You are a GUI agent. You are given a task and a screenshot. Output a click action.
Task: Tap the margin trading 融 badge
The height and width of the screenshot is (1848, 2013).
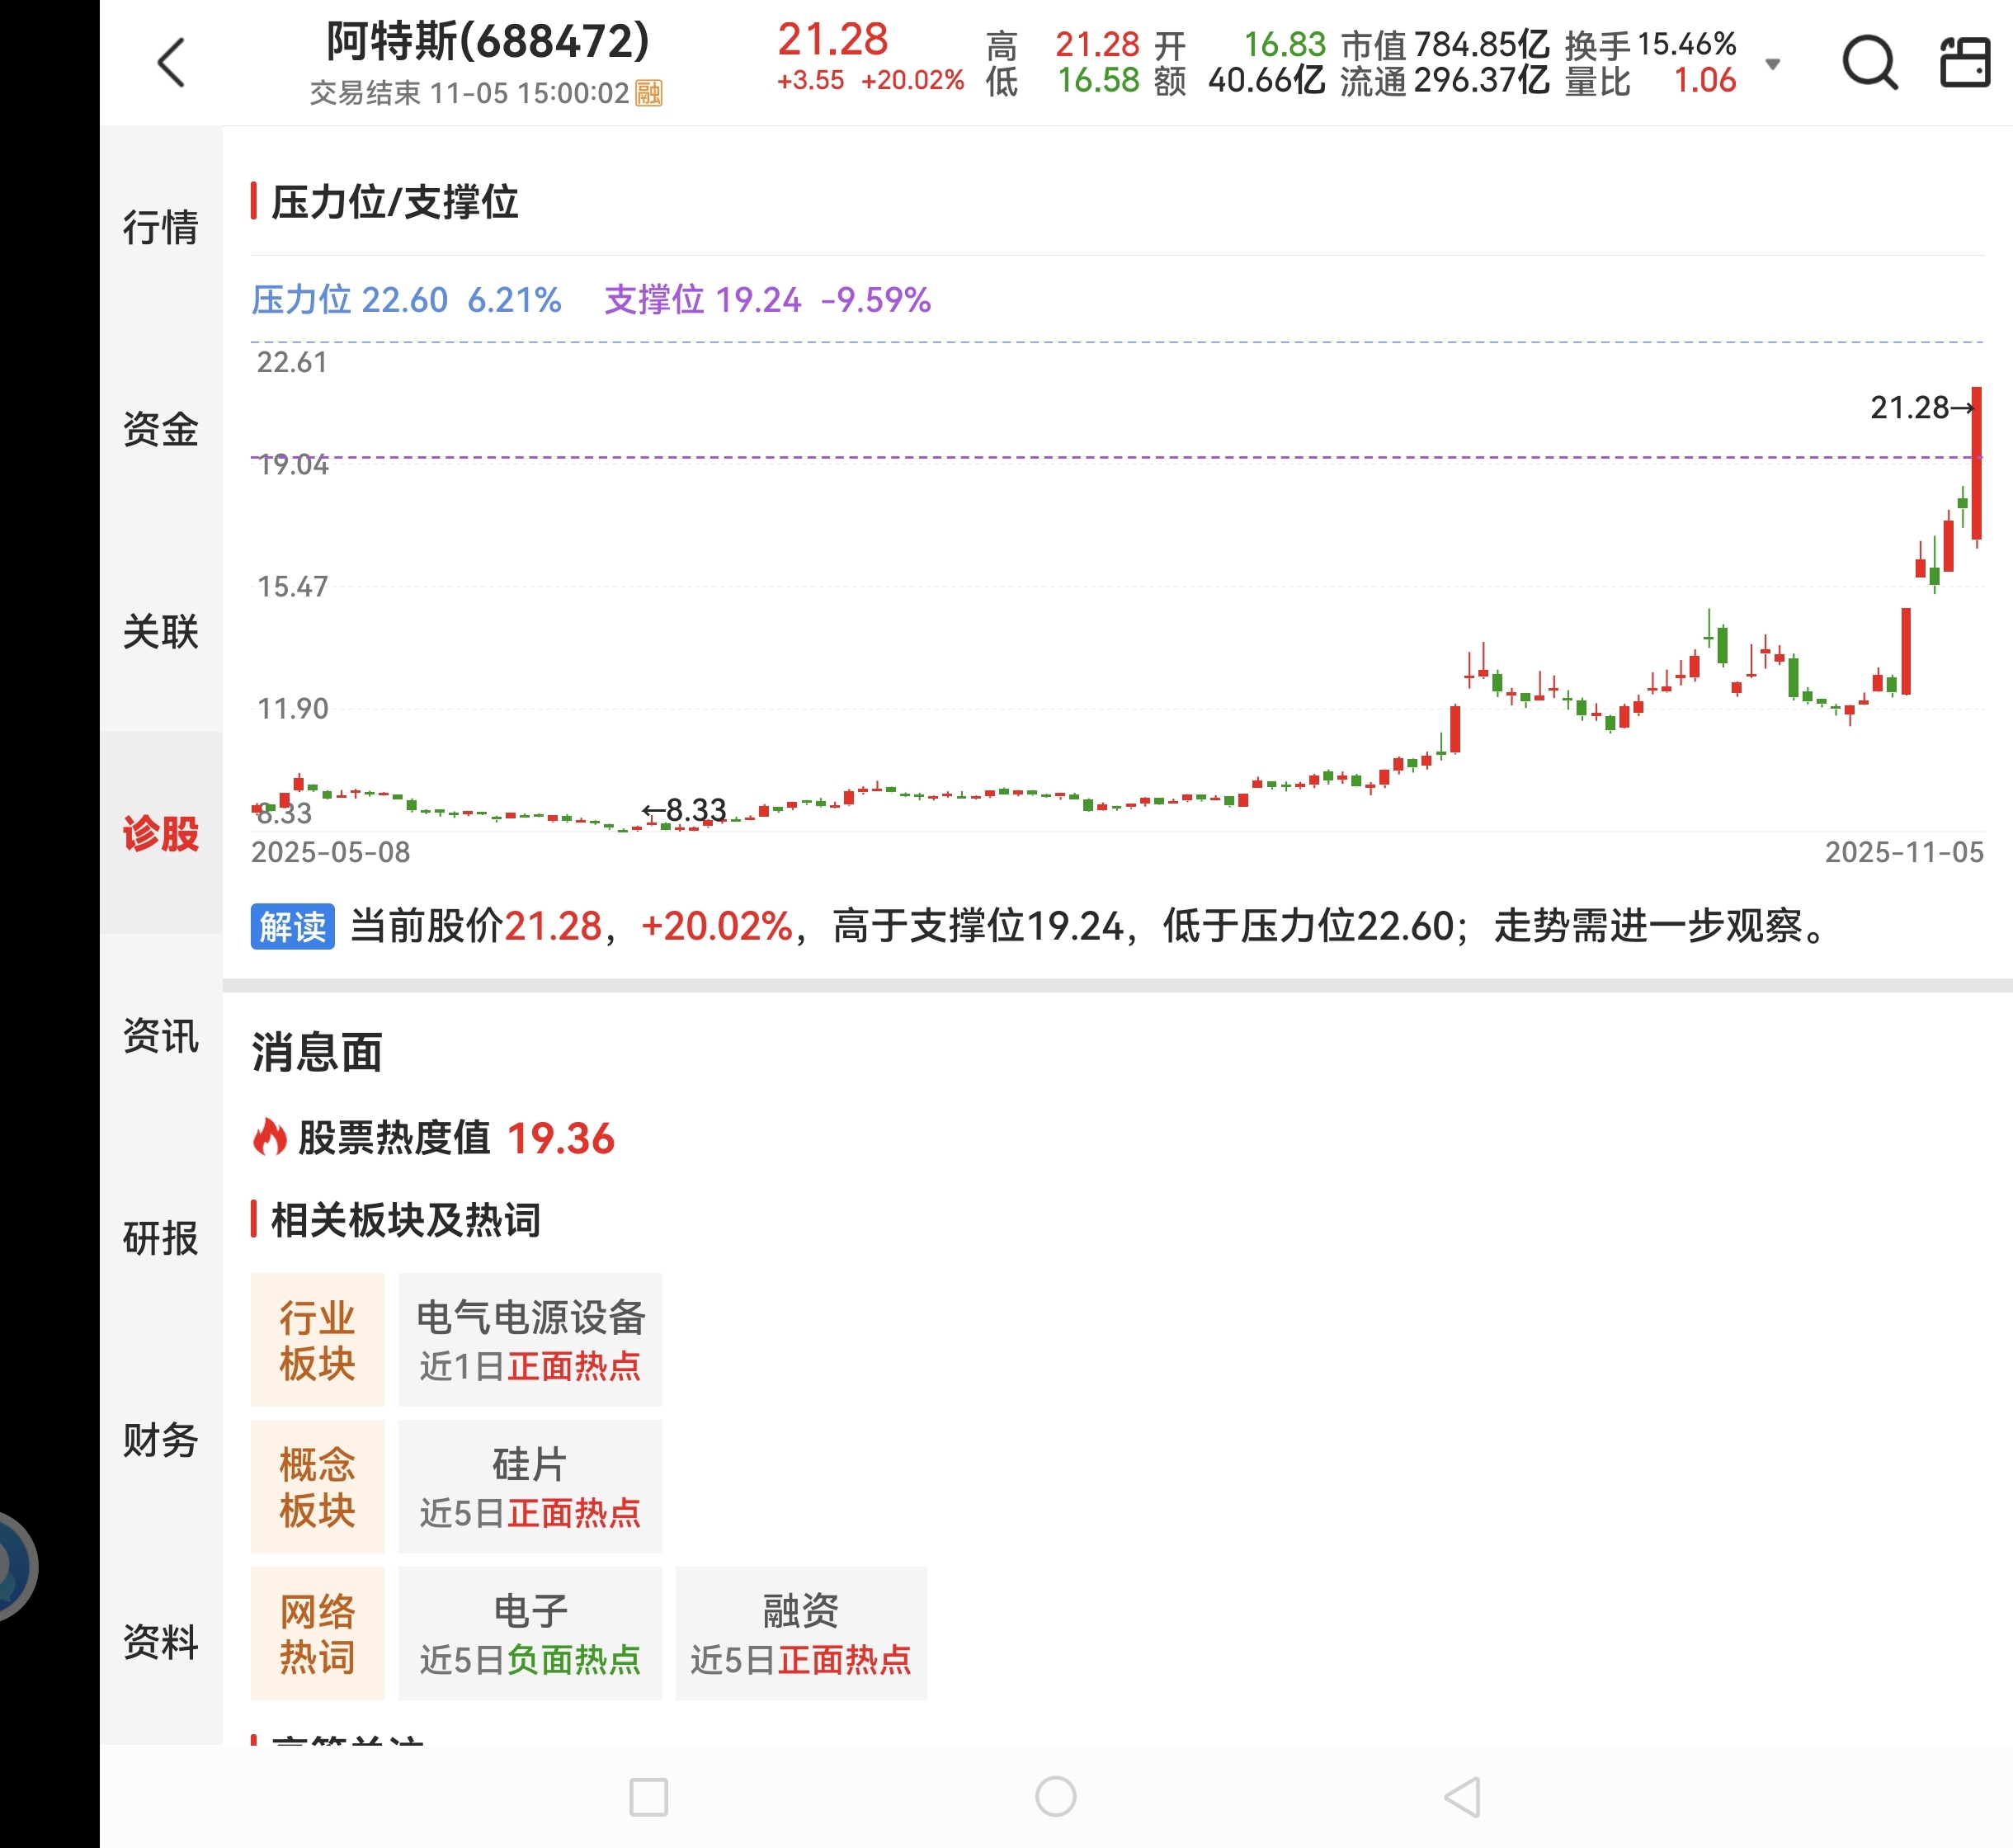(649, 94)
